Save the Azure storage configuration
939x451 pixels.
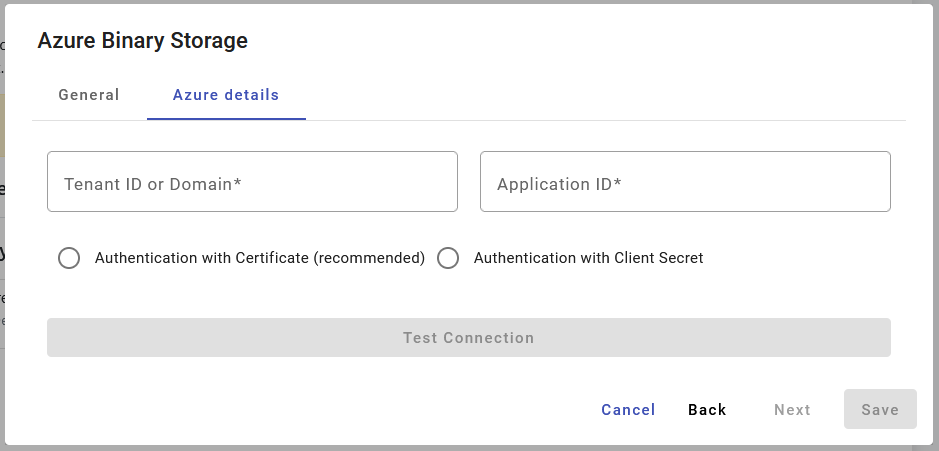click(880, 410)
